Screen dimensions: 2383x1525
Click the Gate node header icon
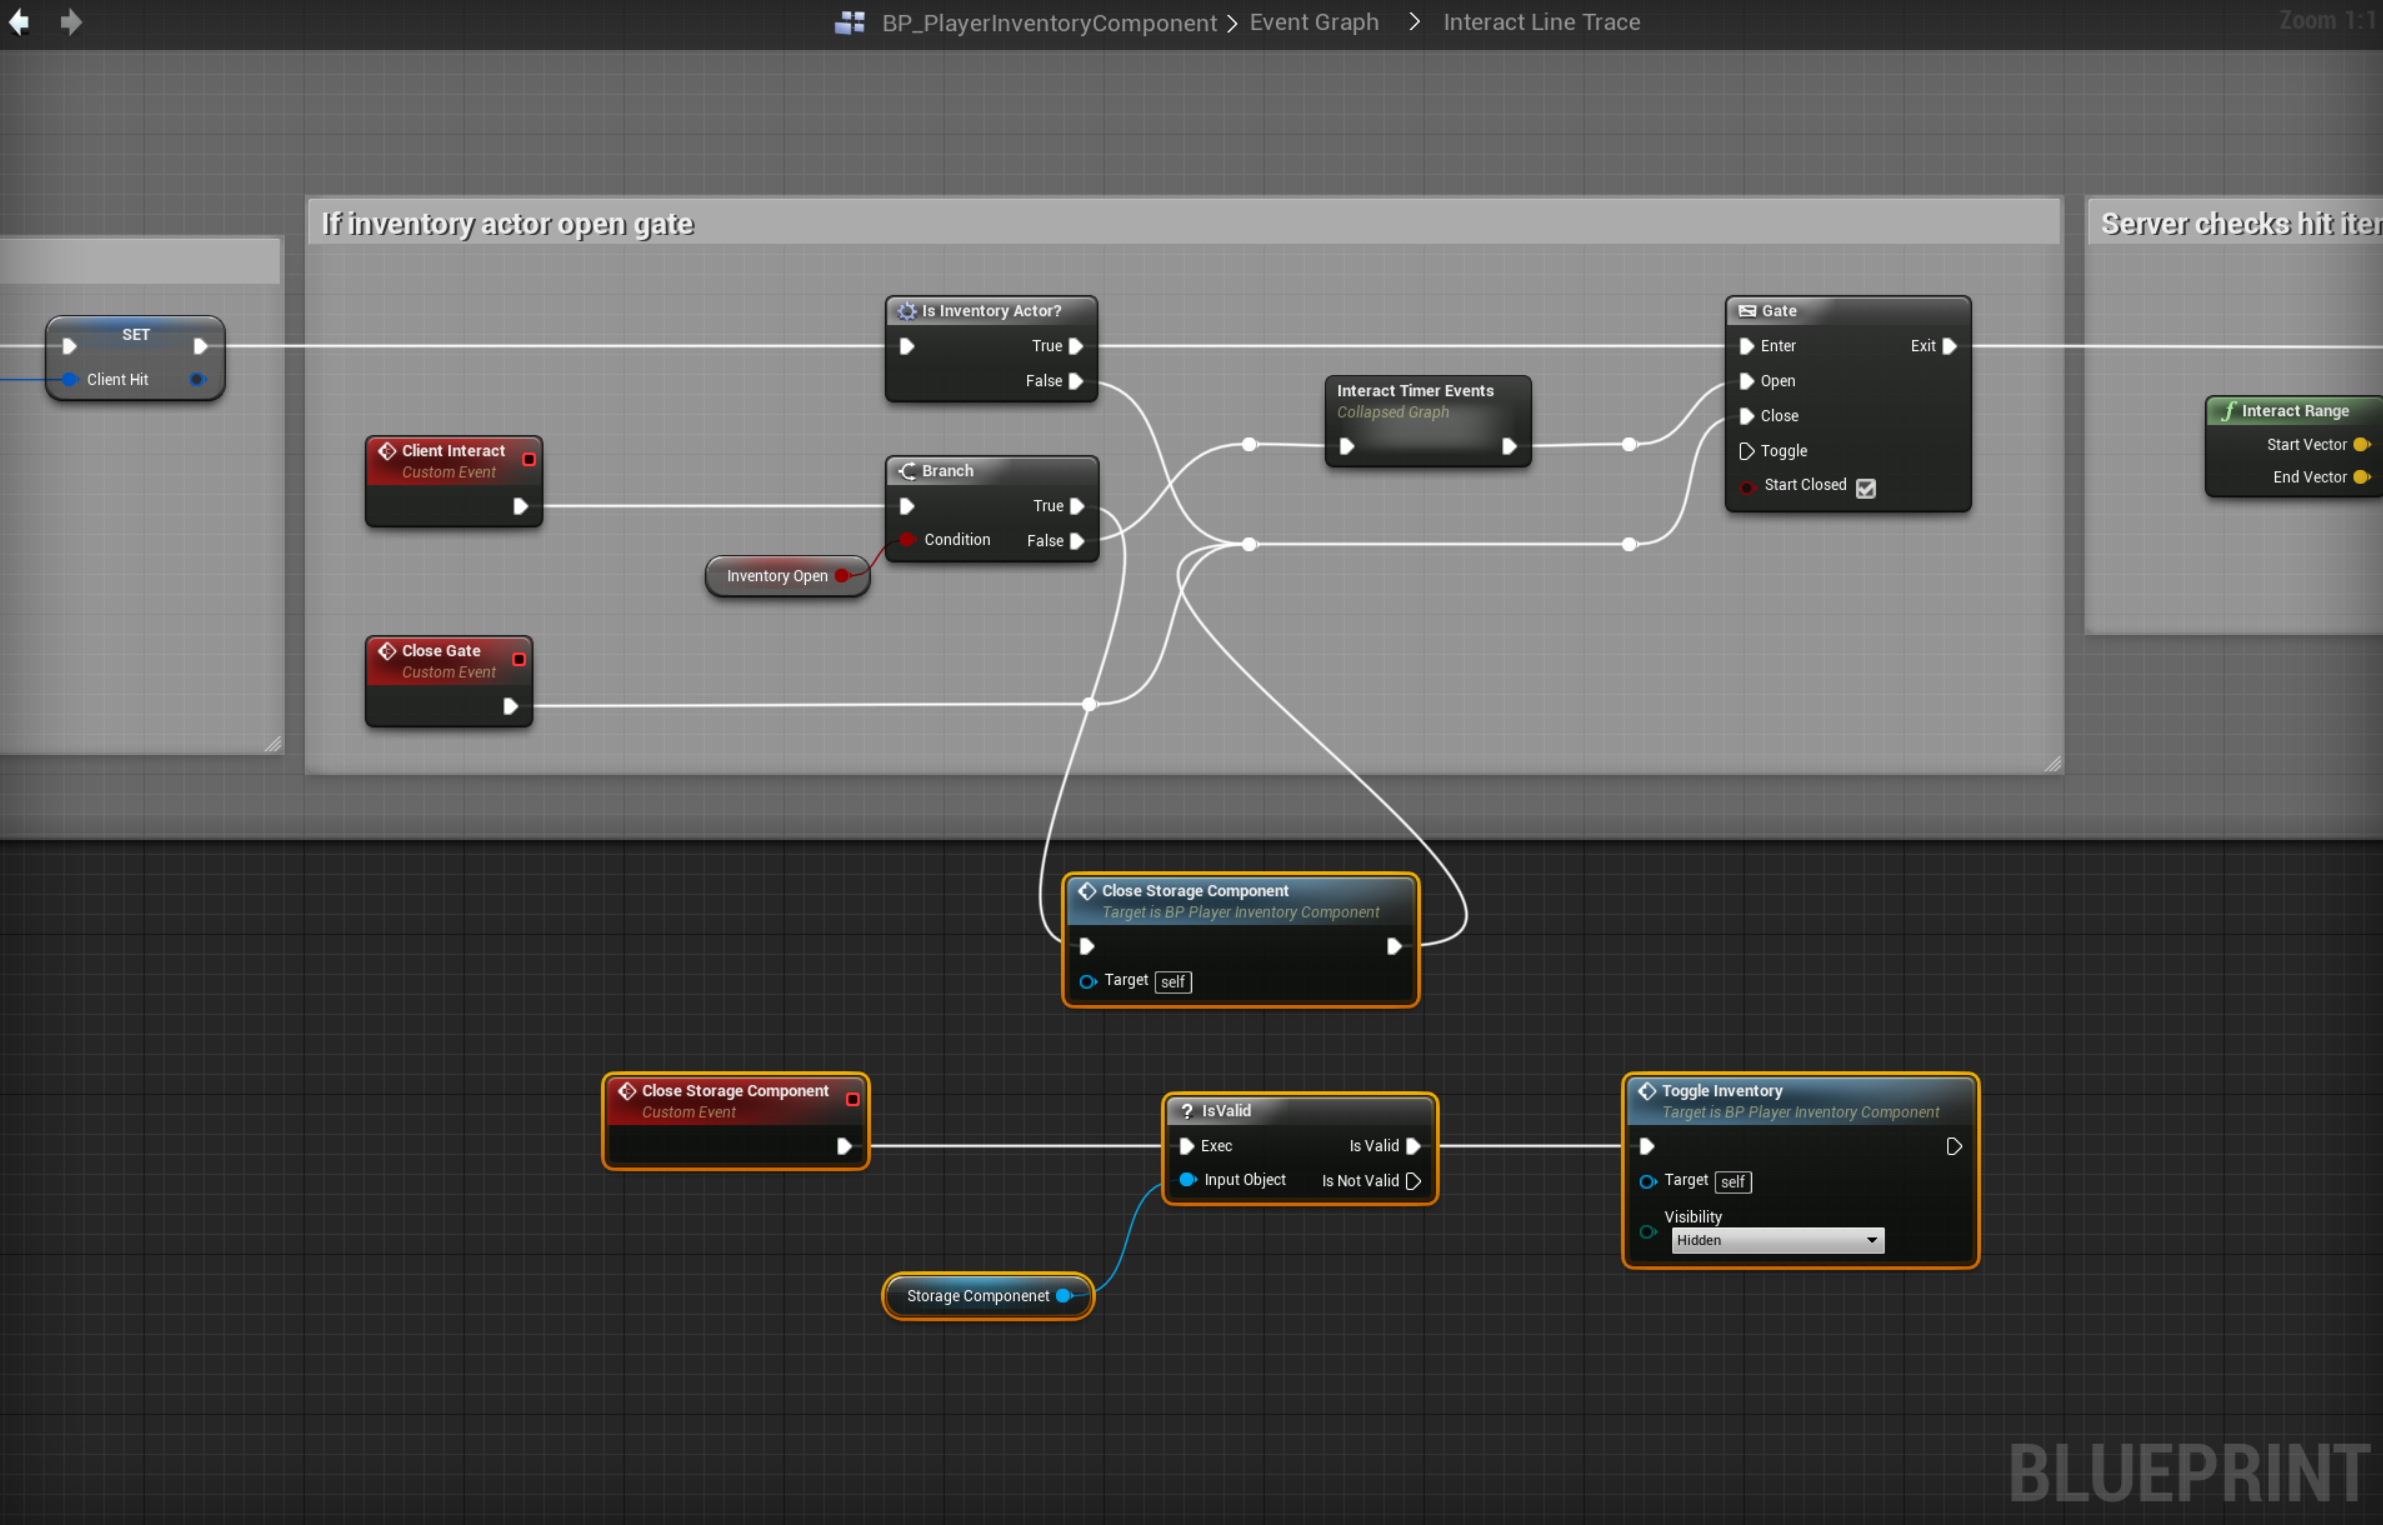pos(1747,311)
